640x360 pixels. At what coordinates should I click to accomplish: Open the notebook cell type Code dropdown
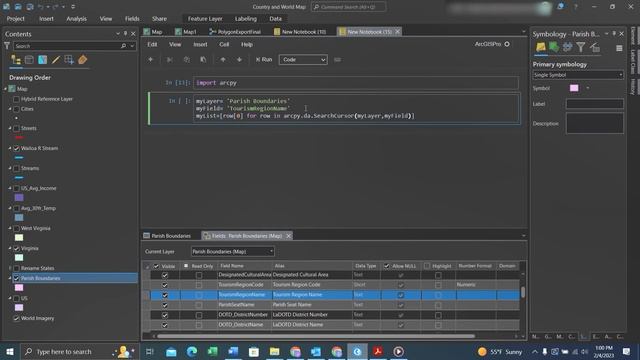303,60
